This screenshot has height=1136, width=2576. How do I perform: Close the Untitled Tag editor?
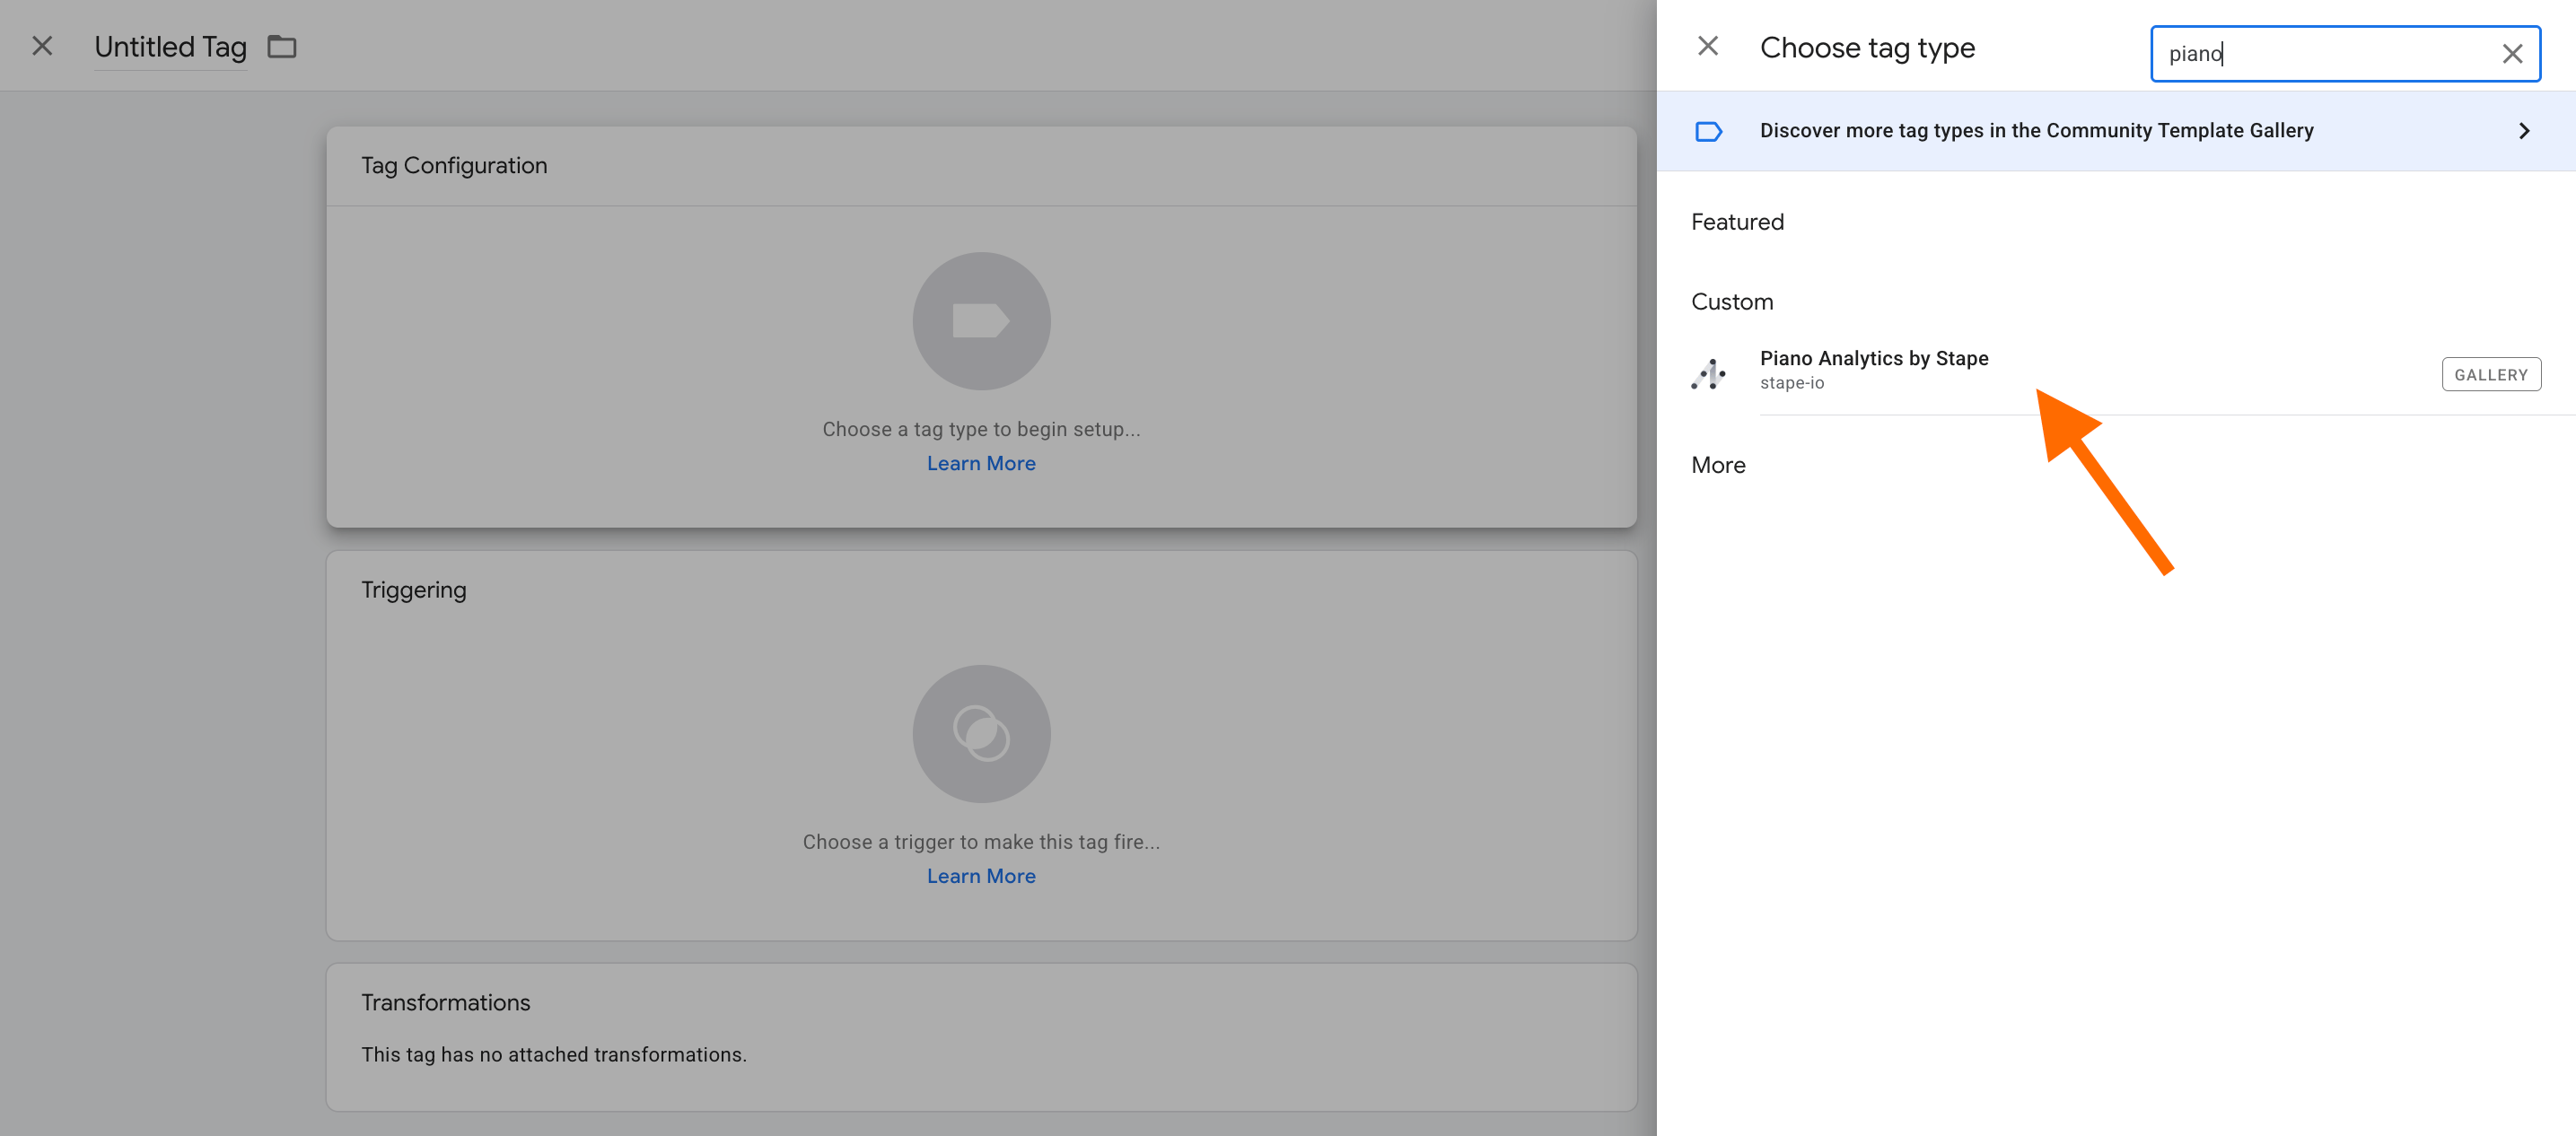point(42,46)
